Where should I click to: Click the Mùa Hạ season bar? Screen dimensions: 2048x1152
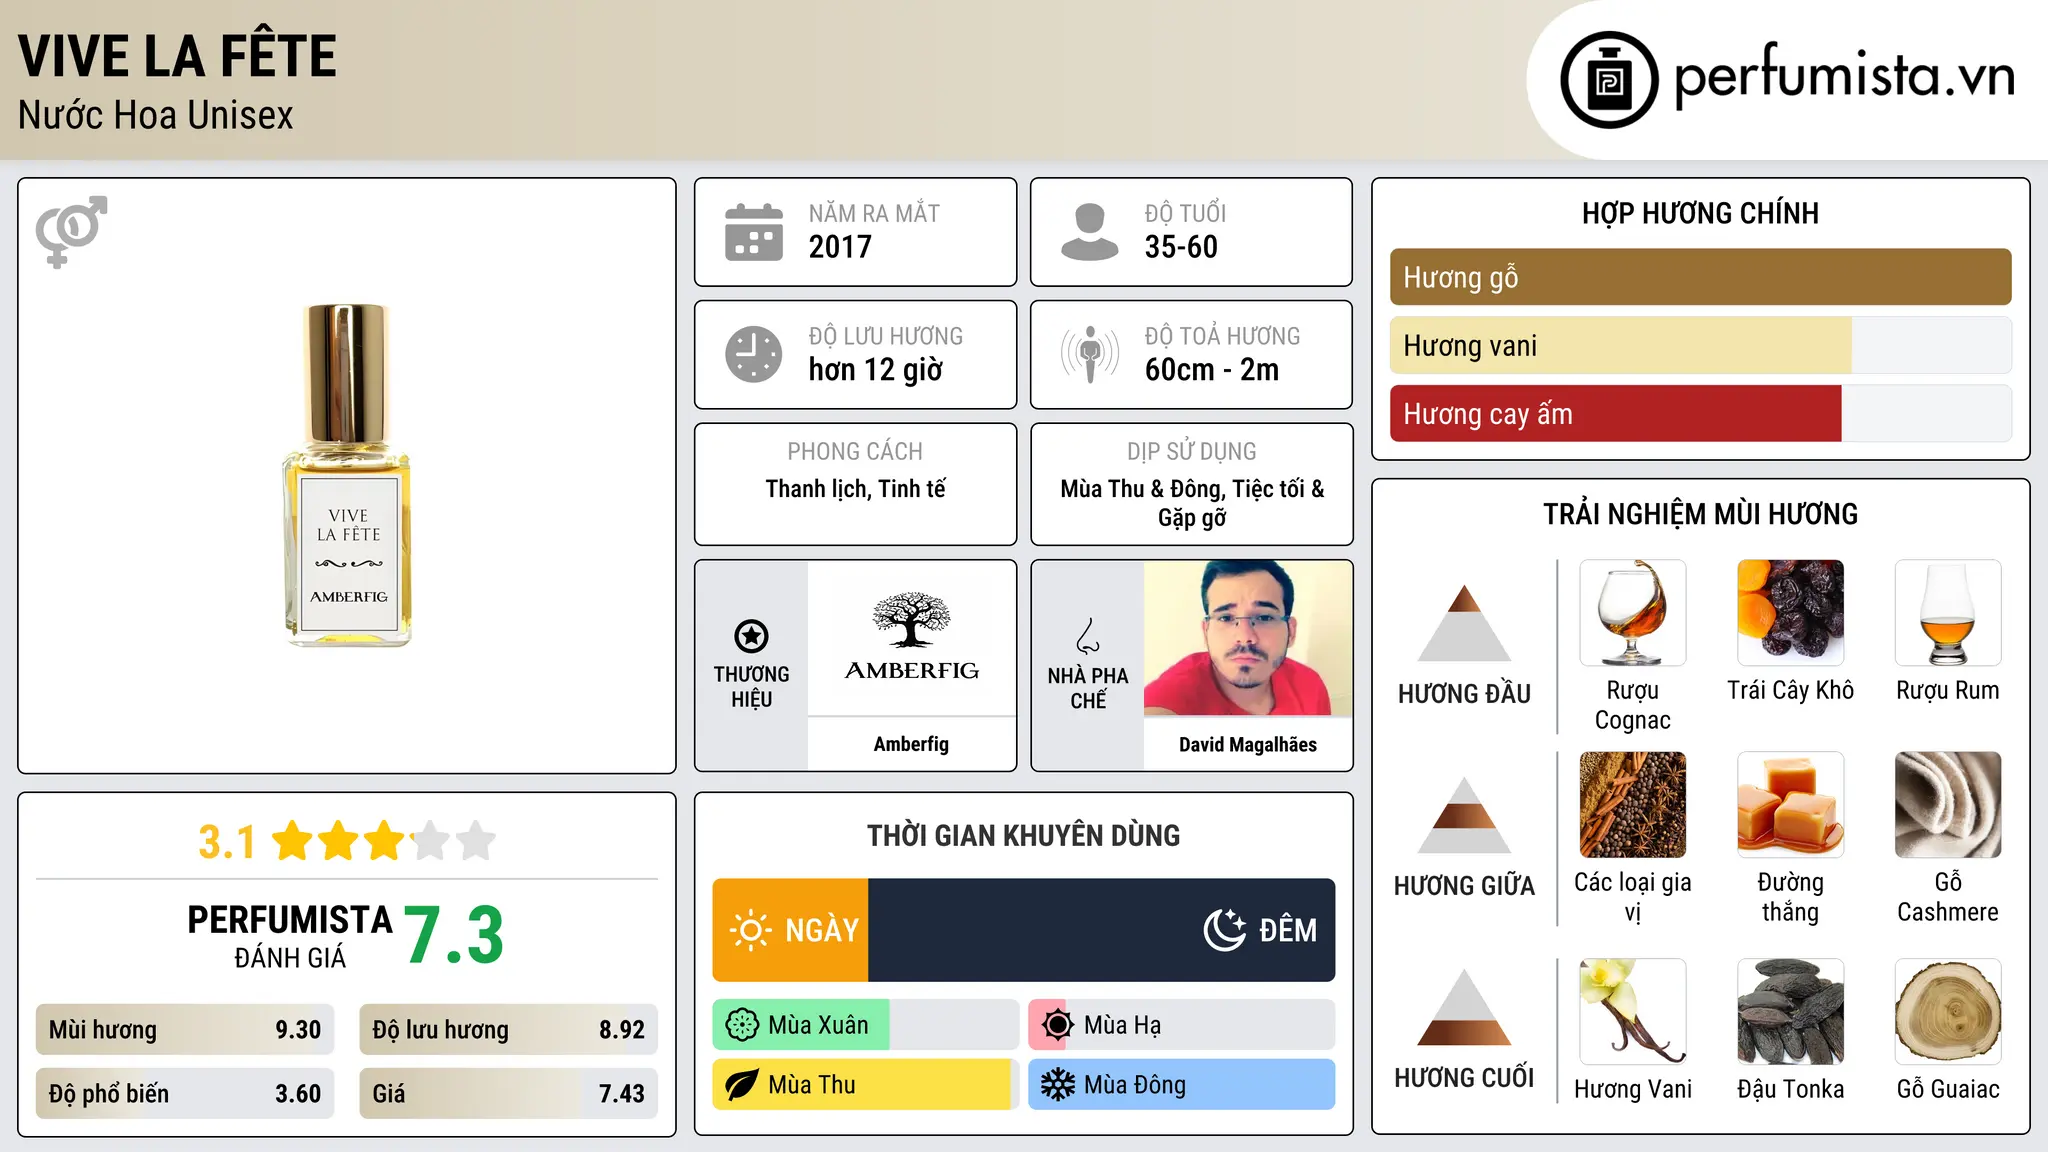coord(1182,1025)
